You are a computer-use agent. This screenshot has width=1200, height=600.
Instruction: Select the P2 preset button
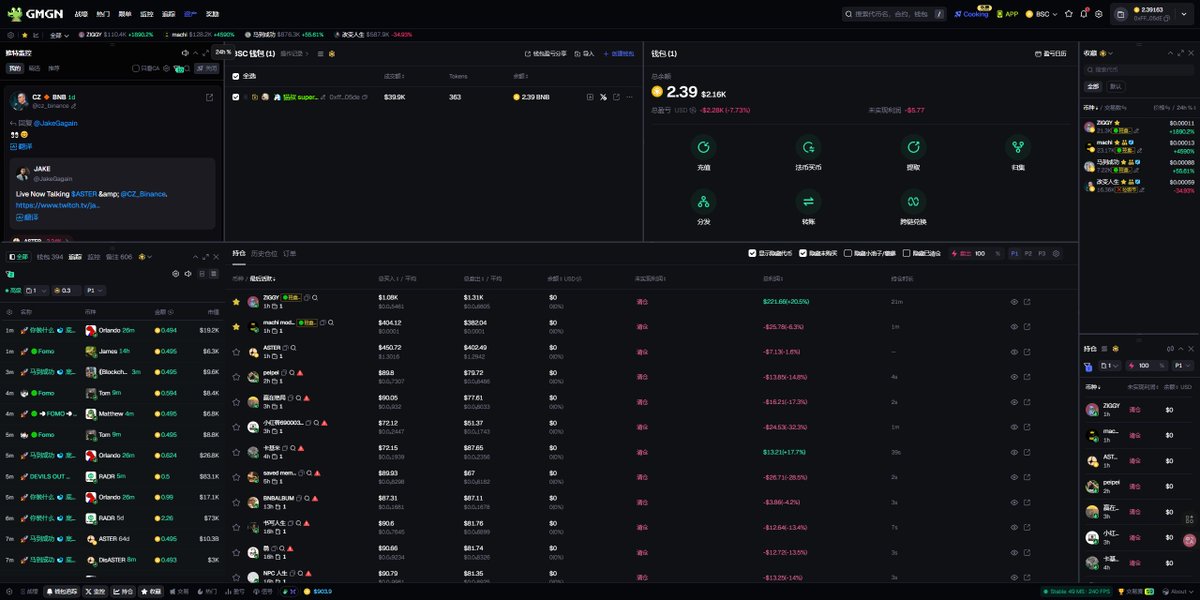tap(1028, 253)
